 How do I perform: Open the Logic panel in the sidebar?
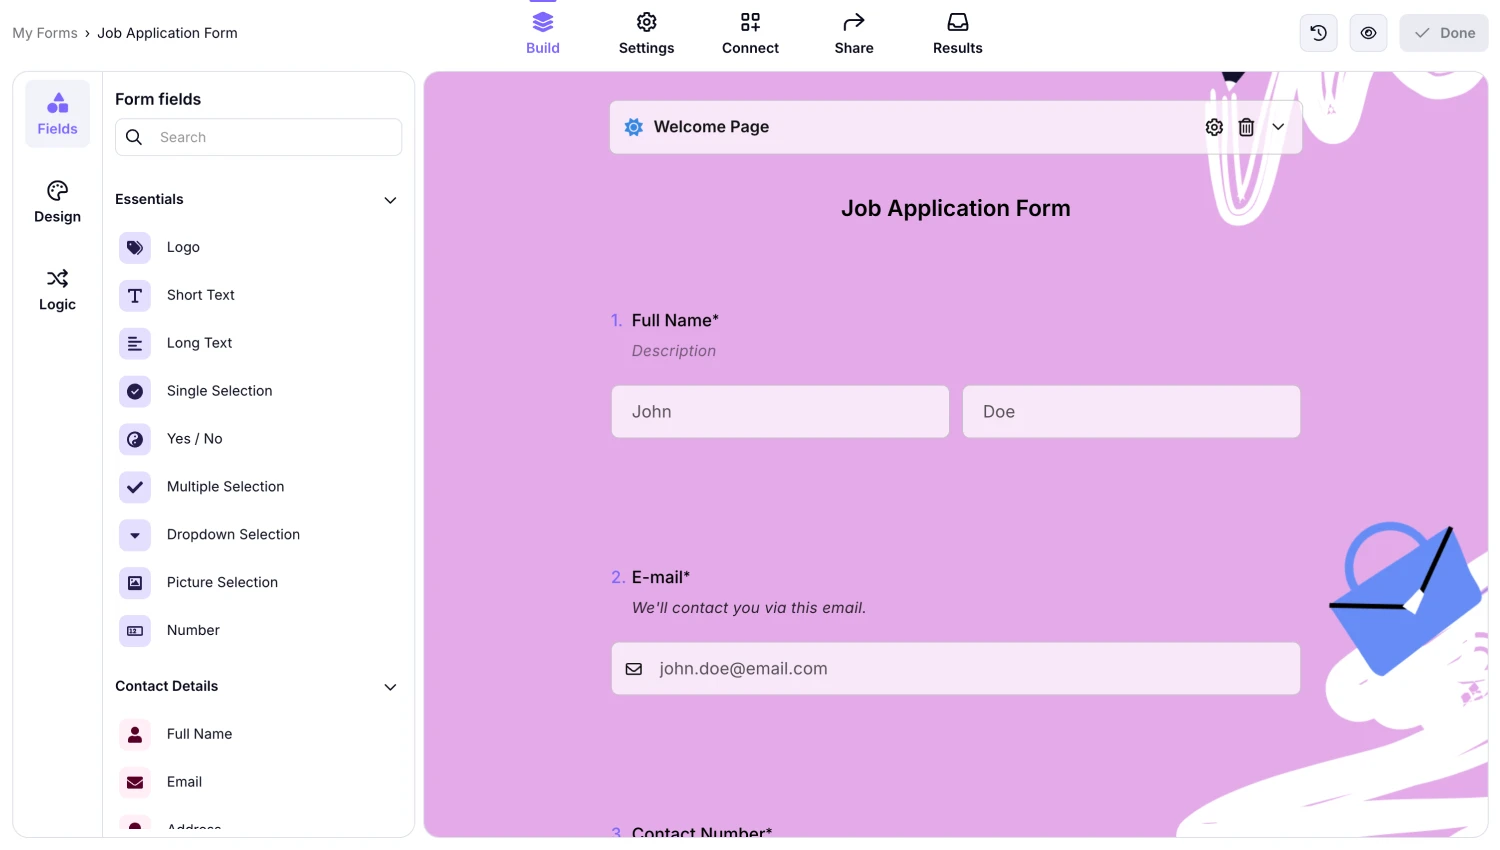[56, 290]
